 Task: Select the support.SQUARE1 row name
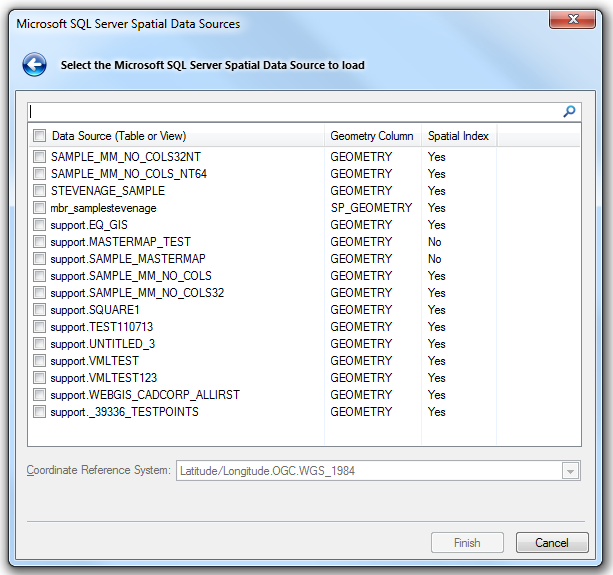coord(95,310)
